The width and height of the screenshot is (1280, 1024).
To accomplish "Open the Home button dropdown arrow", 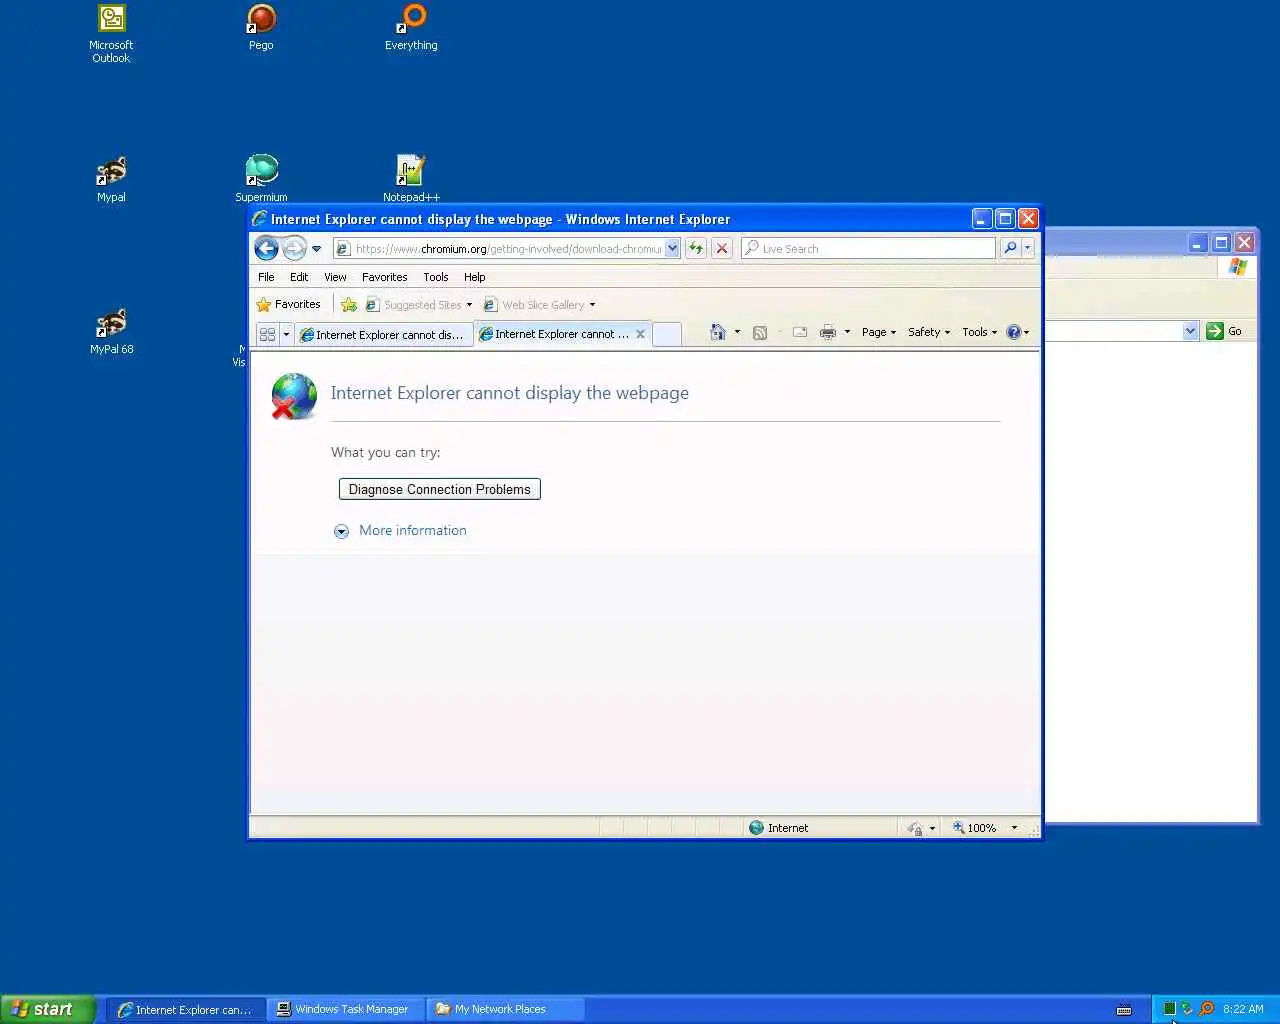I will coord(737,332).
